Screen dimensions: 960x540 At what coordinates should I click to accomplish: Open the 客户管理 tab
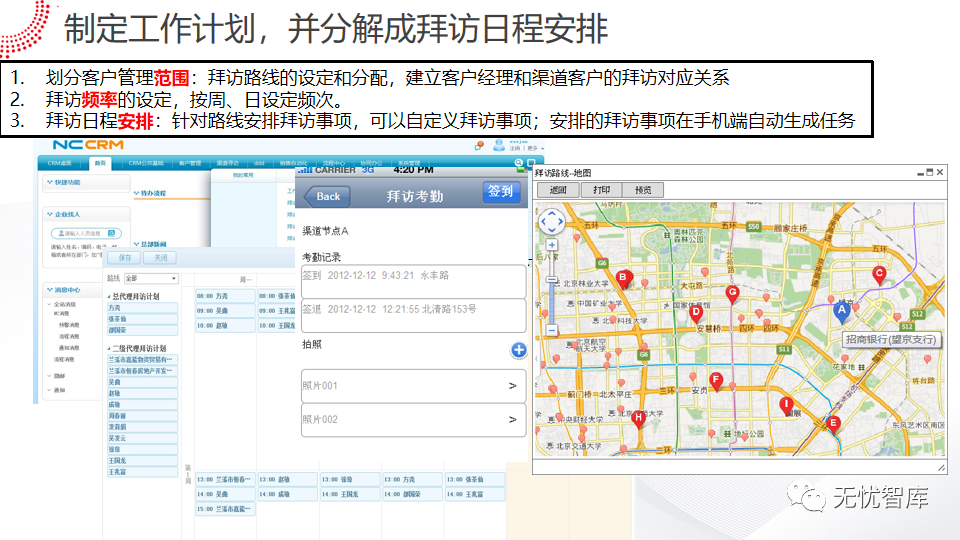pyautogui.click(x=190, y=163)
